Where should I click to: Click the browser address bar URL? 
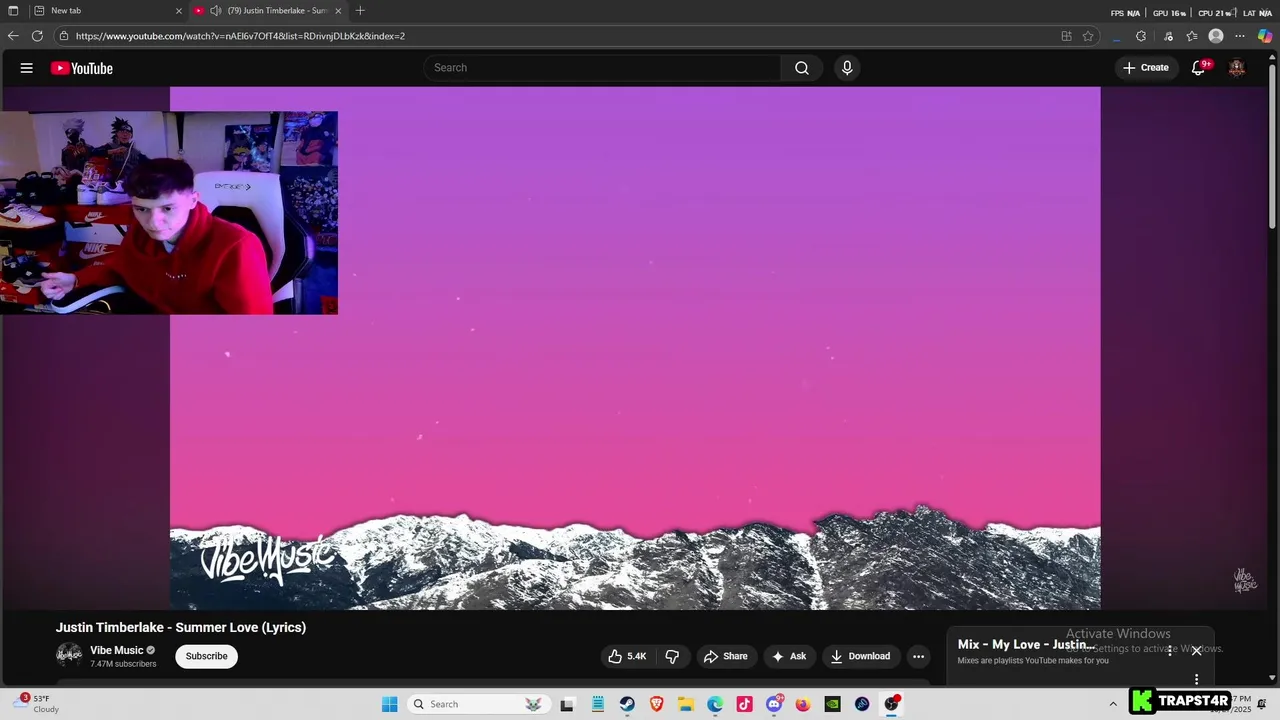pyautogui.click(x=240, y=36)
